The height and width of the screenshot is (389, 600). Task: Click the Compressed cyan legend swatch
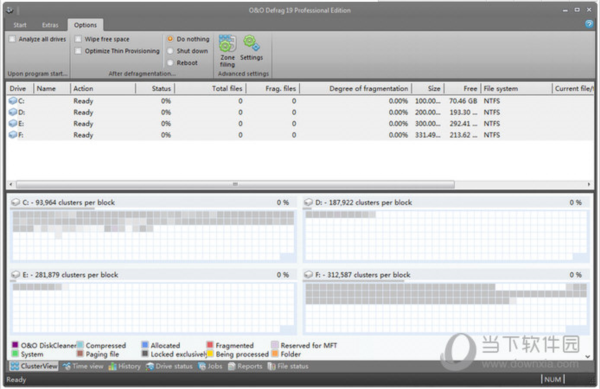coord(80,345)
